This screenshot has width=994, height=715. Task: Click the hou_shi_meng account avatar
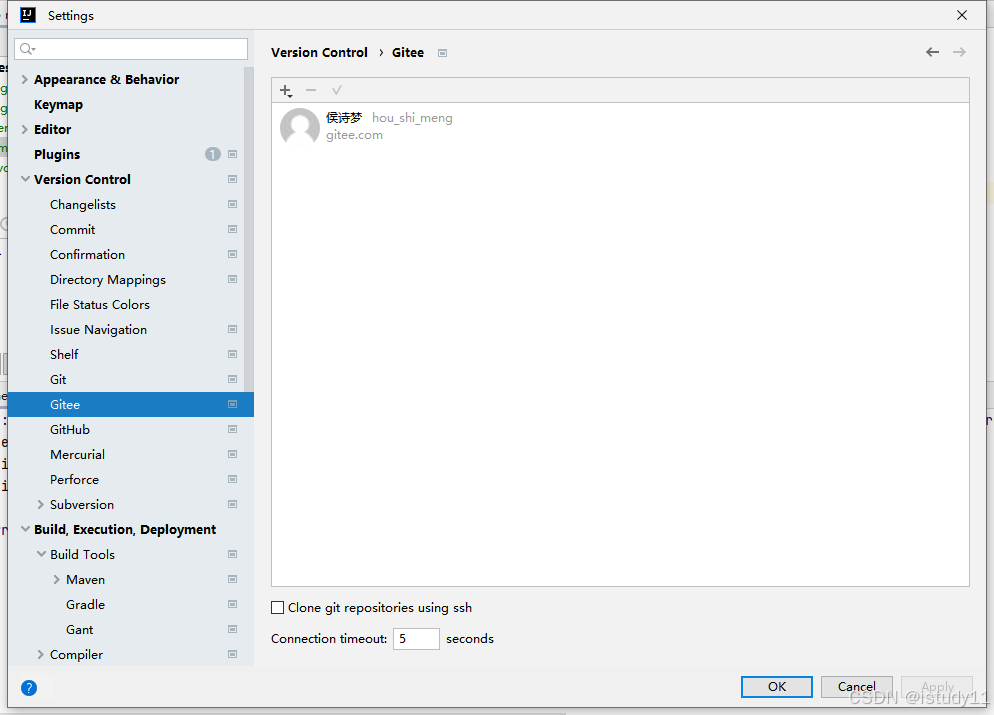pos(300,126)
